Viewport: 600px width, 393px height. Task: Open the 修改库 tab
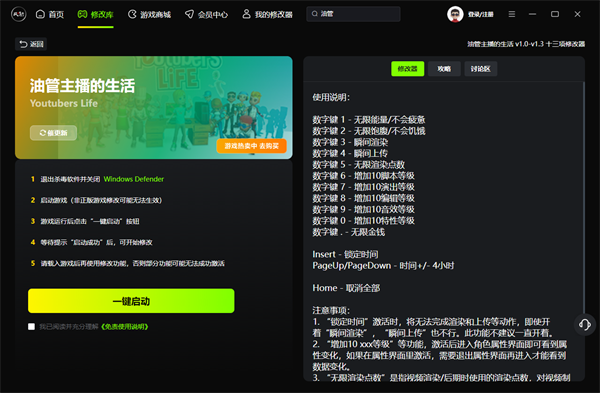coord(96,15)
